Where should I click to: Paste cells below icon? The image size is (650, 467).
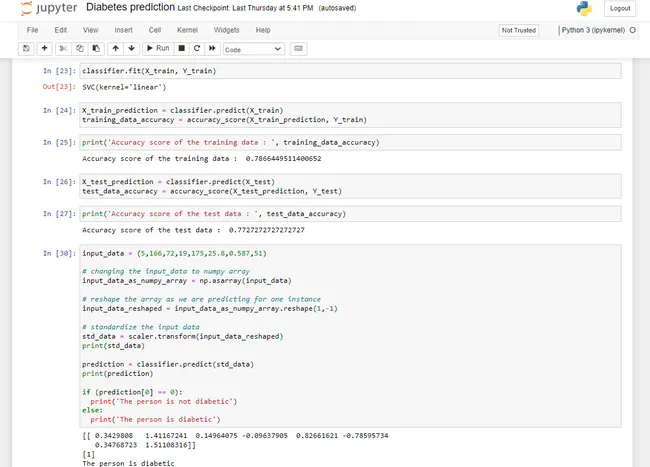(96, 48)
